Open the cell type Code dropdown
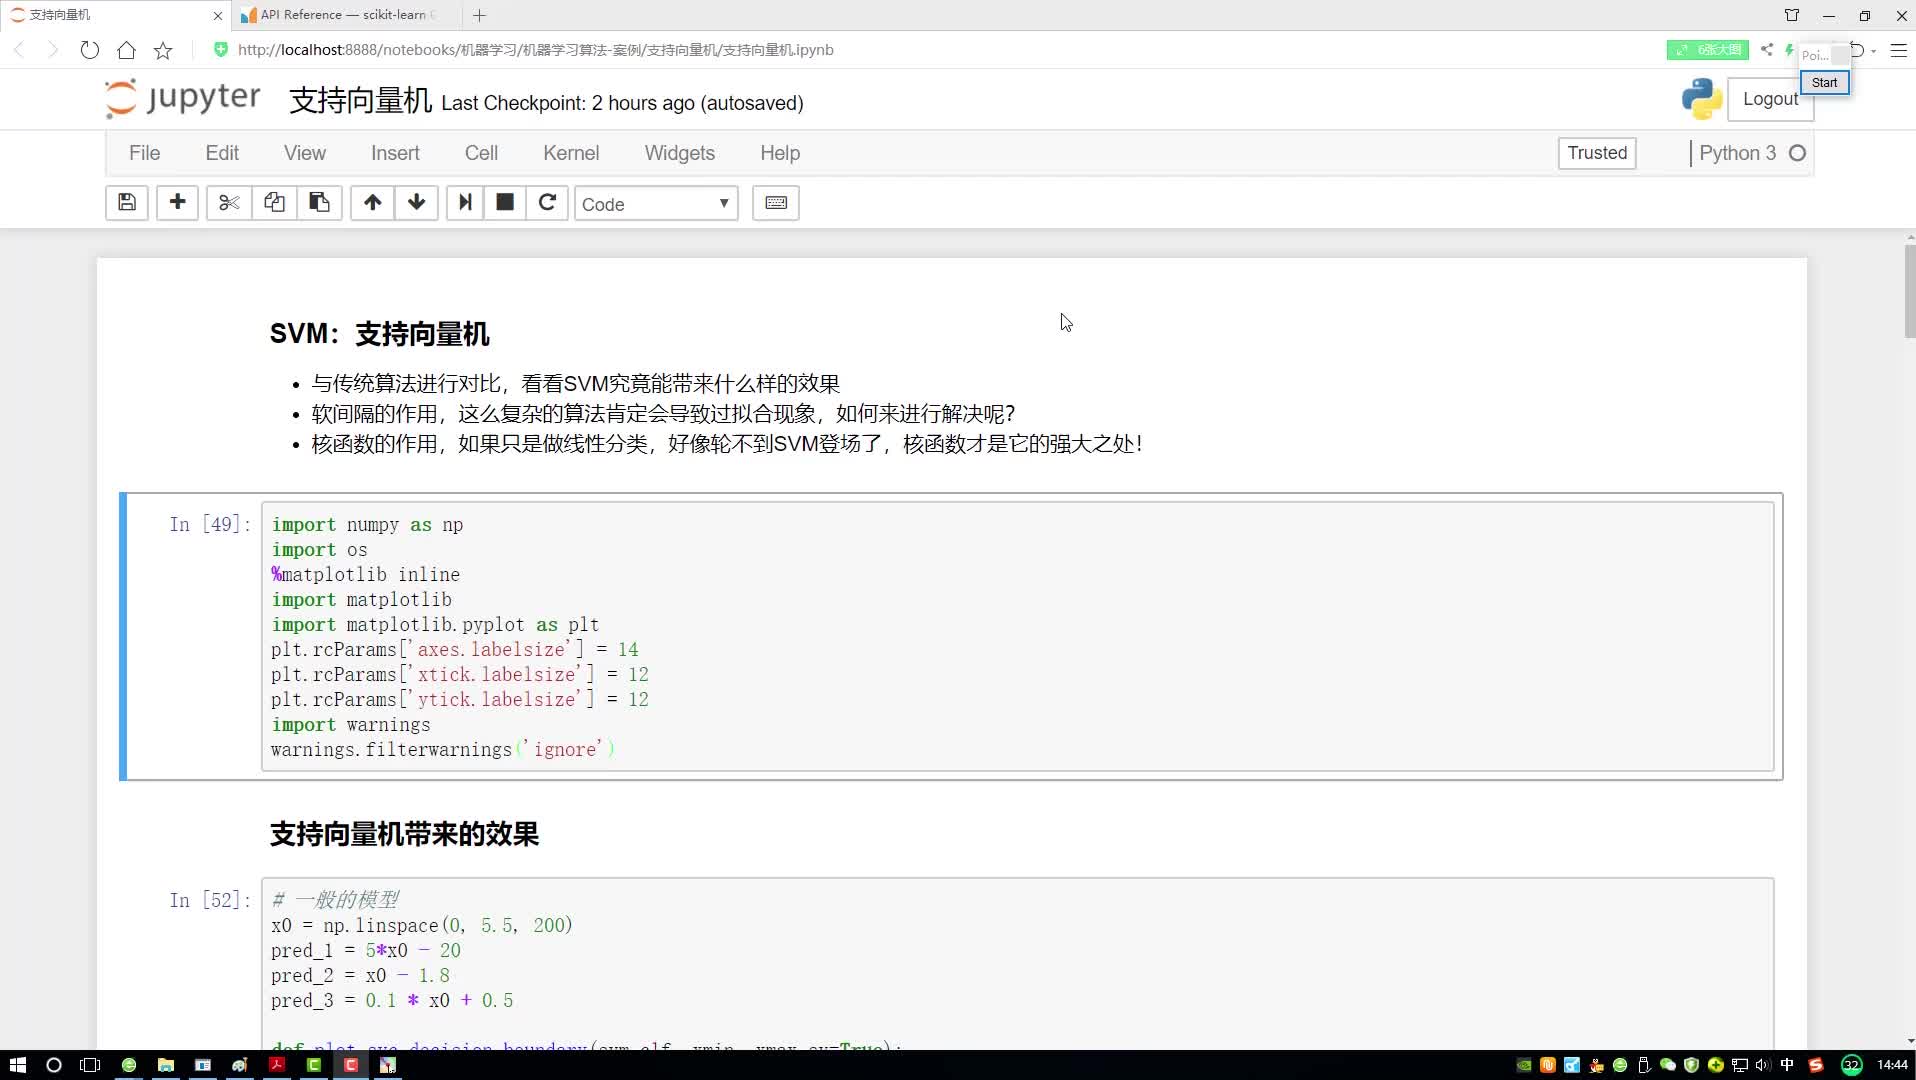Image resolution: width=1916 pixels, height=1080 pixels. (x=656, y=204)
